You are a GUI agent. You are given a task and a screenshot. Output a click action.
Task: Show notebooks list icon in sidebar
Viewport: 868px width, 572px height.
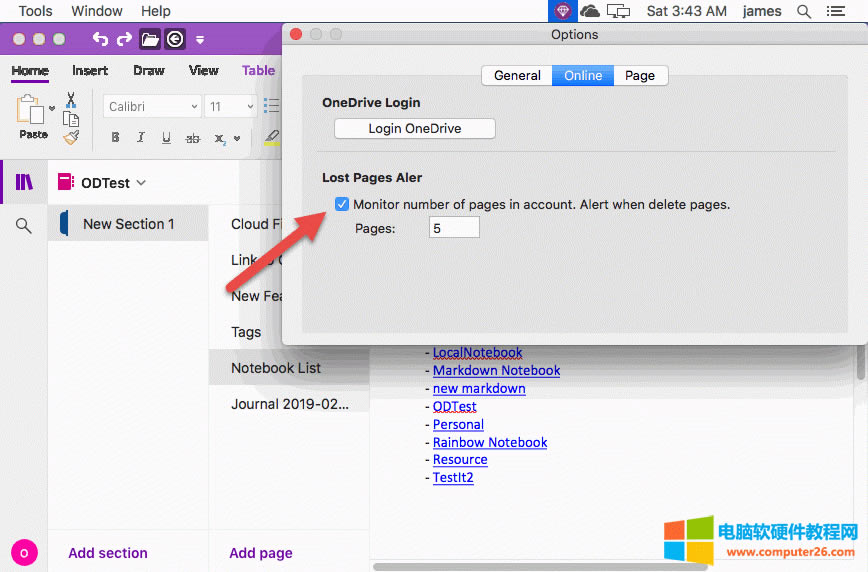[x=24, y=182]
